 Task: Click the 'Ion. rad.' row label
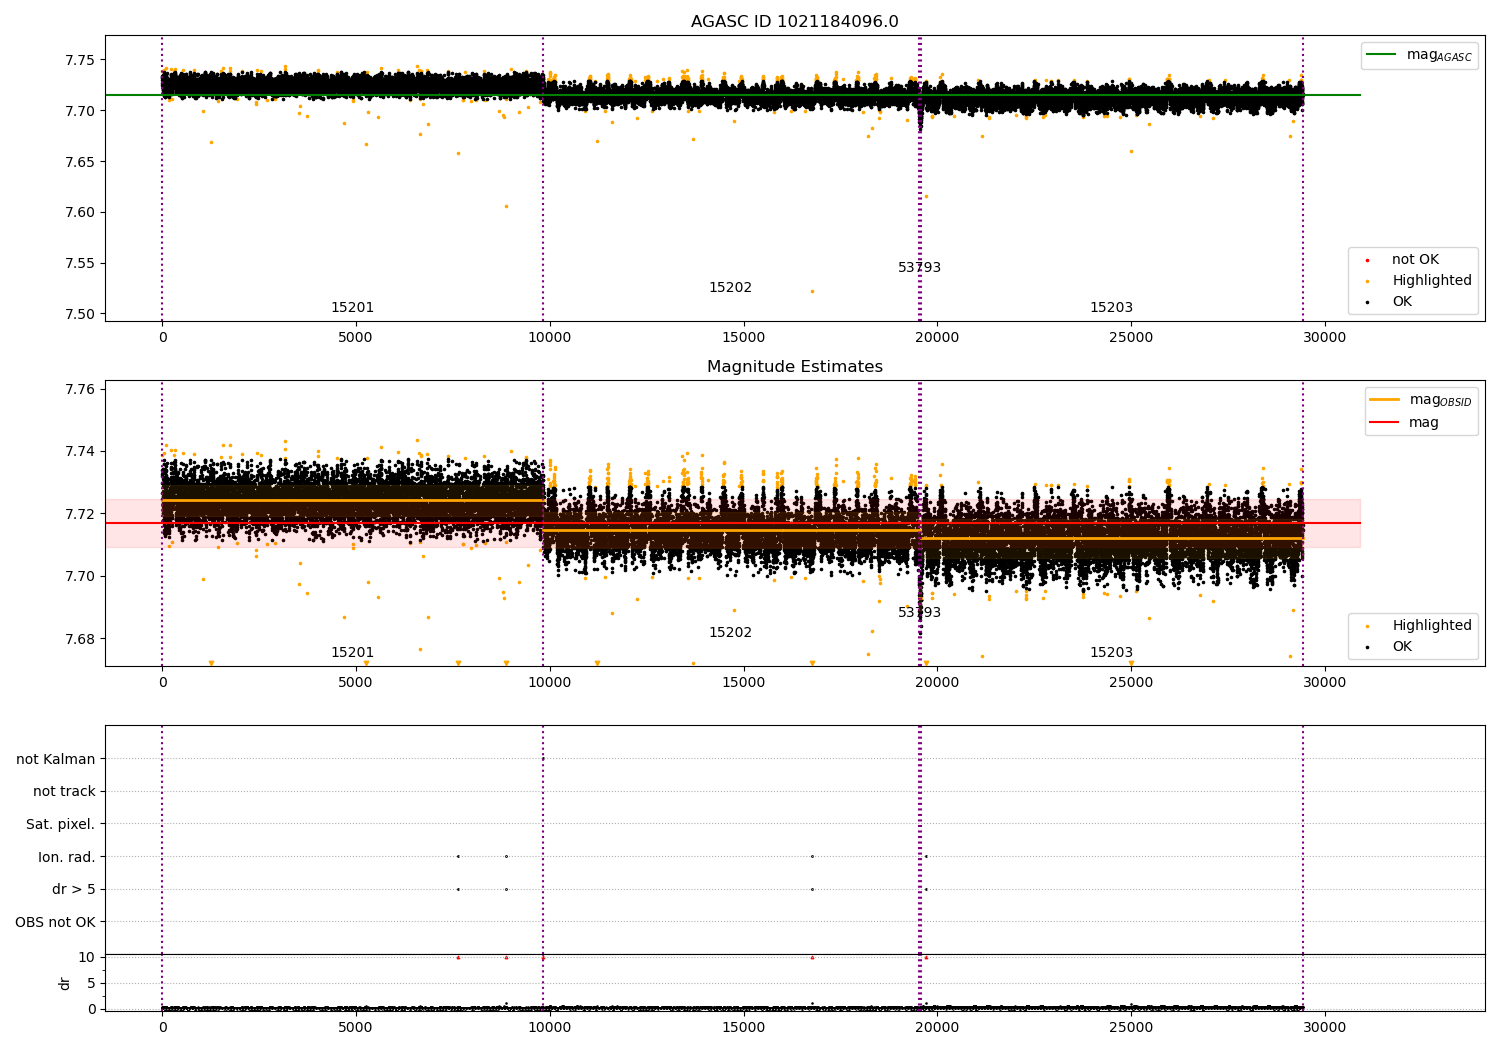67,857
